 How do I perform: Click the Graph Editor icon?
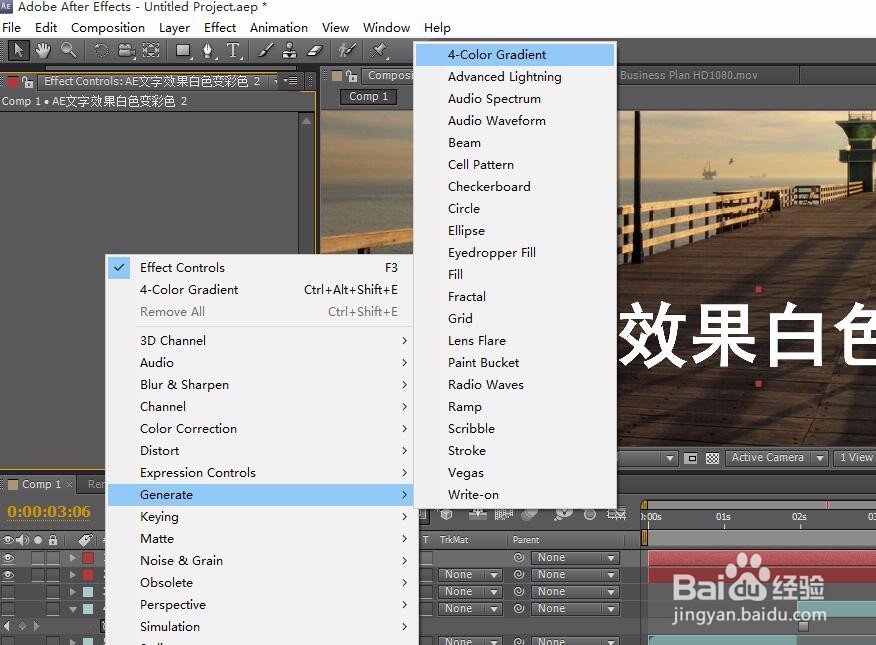click(x=617, y=514)
